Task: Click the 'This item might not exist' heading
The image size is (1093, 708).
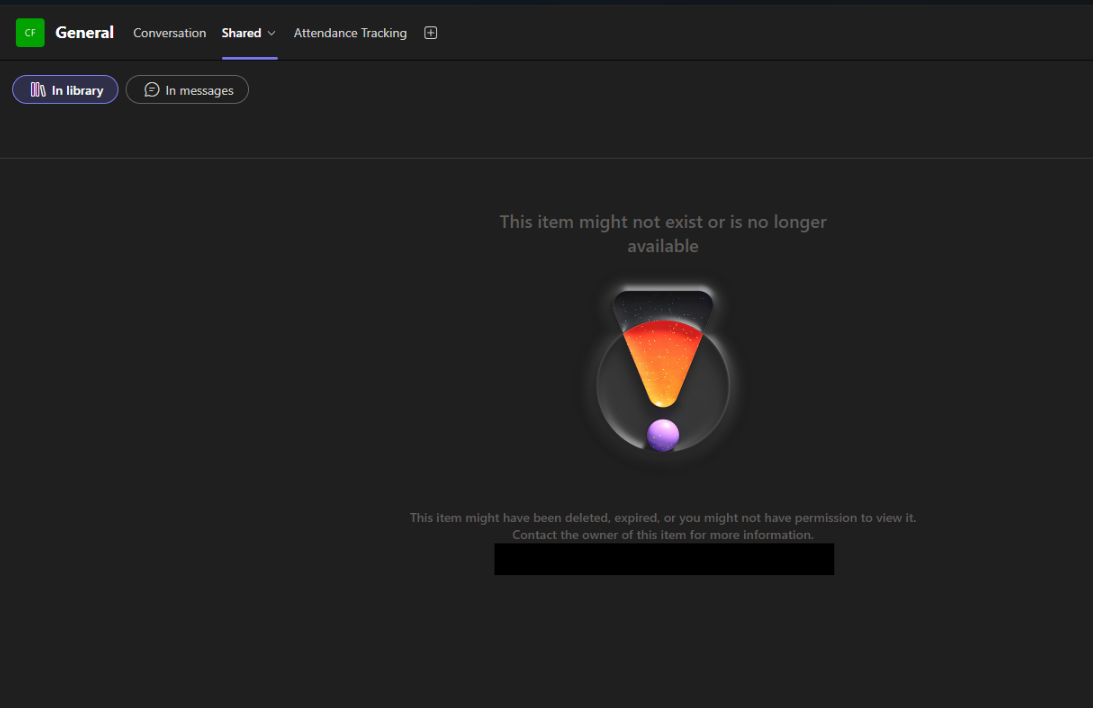Action: 663,233
